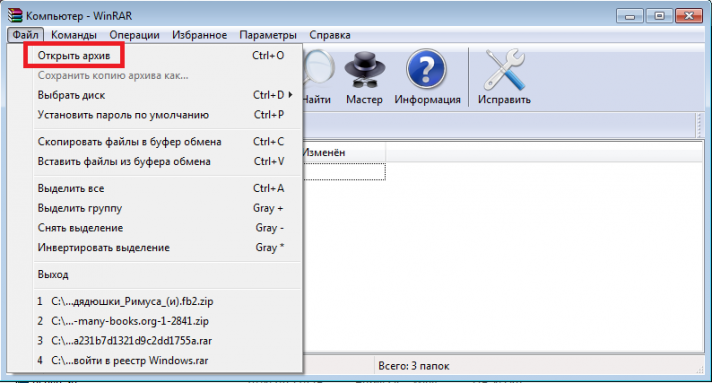Click the WinRAR books icon in title bar
712x383 pixels.
coord(15,15)
